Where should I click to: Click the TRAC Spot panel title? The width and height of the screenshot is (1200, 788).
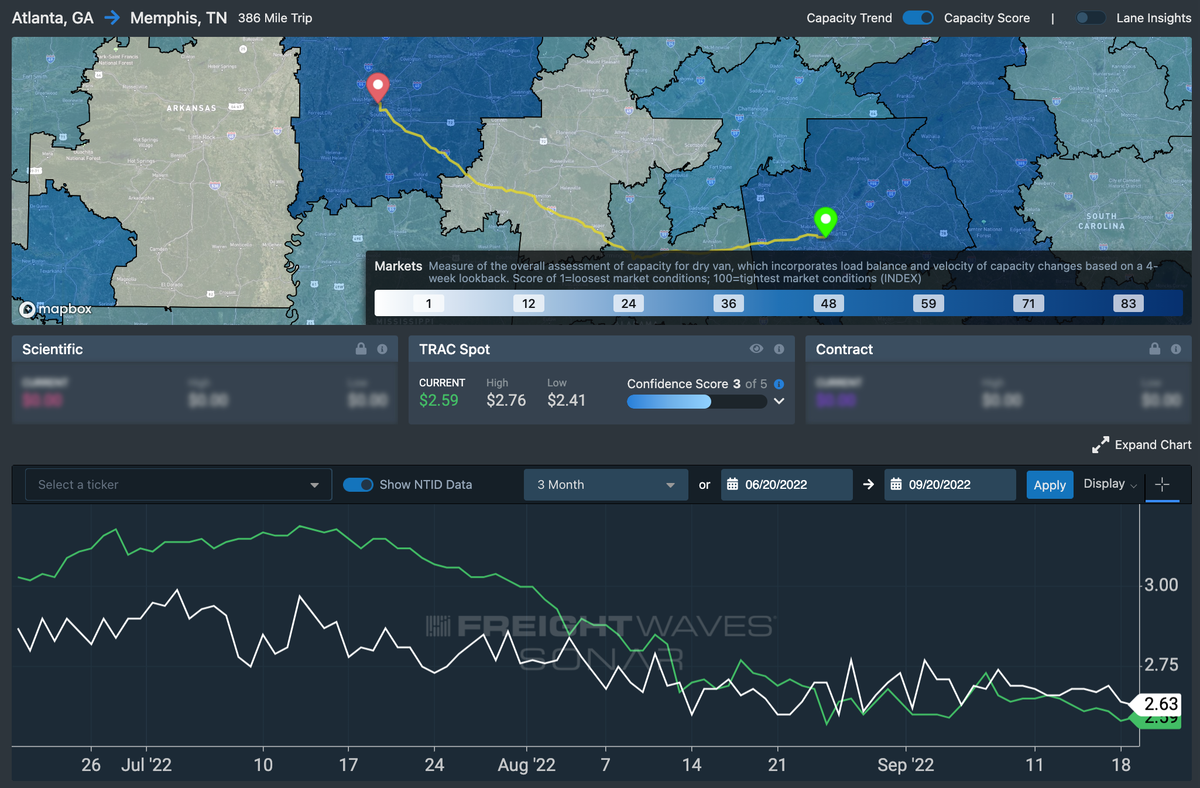point(454,349)
